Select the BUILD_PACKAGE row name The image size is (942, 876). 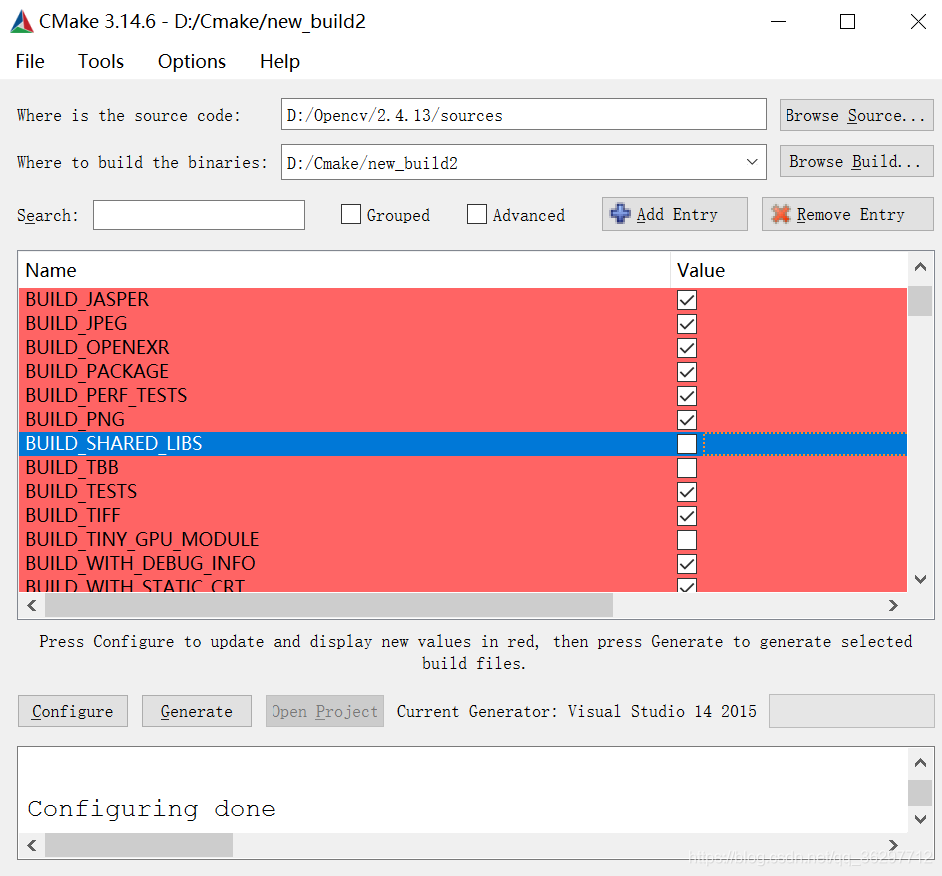[97, 371]
